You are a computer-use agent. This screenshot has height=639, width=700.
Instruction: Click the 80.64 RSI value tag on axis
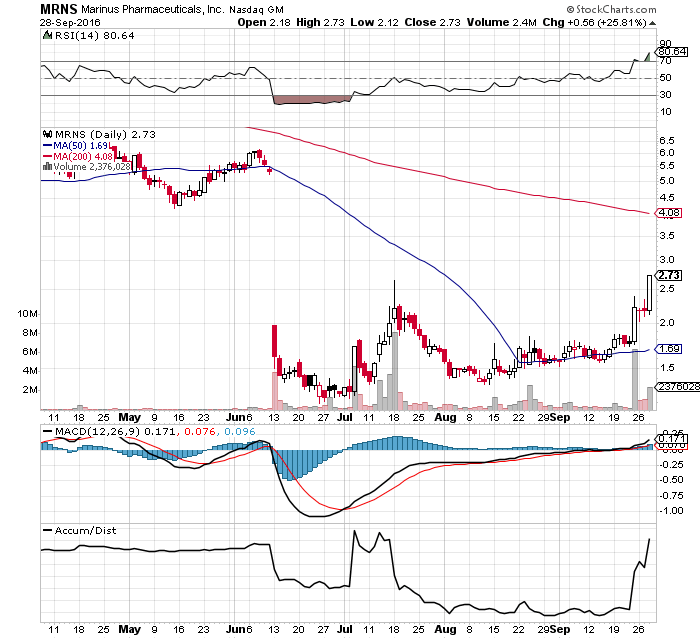point(672,52)
